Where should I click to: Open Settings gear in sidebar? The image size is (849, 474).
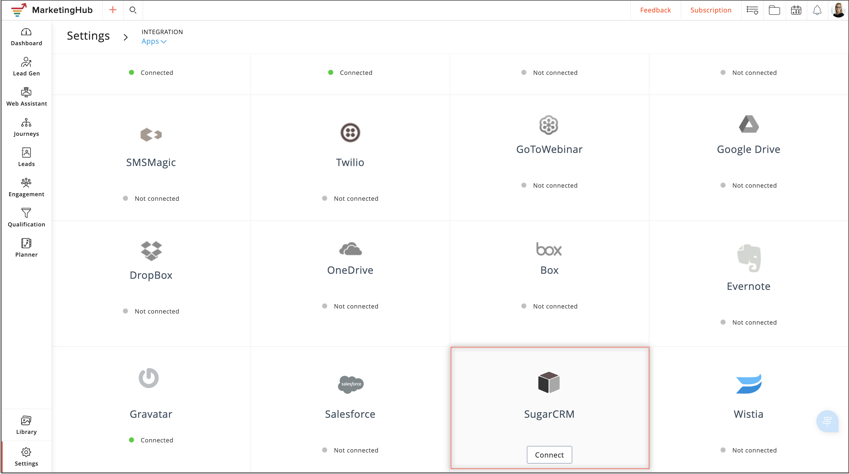tap(26, 457)
